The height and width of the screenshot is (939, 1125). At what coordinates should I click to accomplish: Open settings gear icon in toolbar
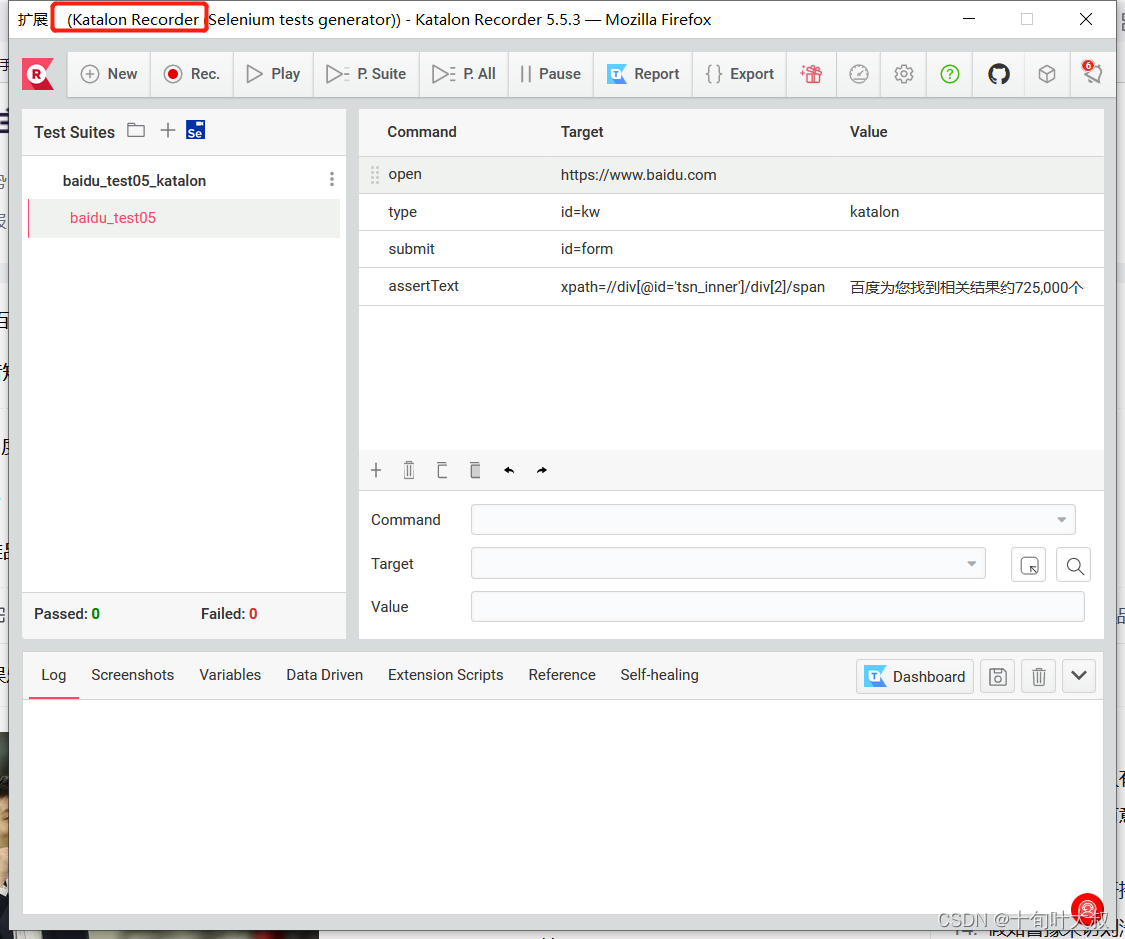tap(904, 74)
